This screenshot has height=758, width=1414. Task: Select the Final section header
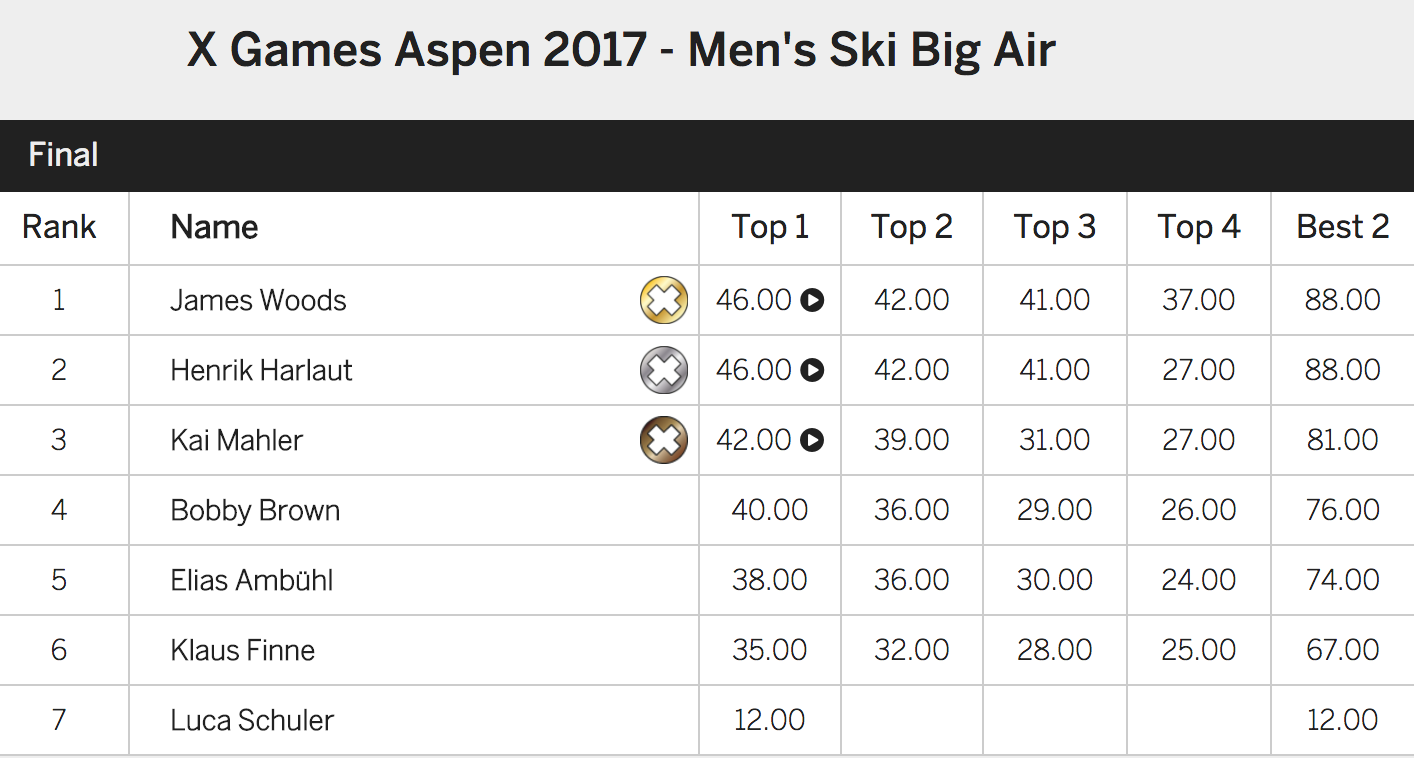coord(63,155)
